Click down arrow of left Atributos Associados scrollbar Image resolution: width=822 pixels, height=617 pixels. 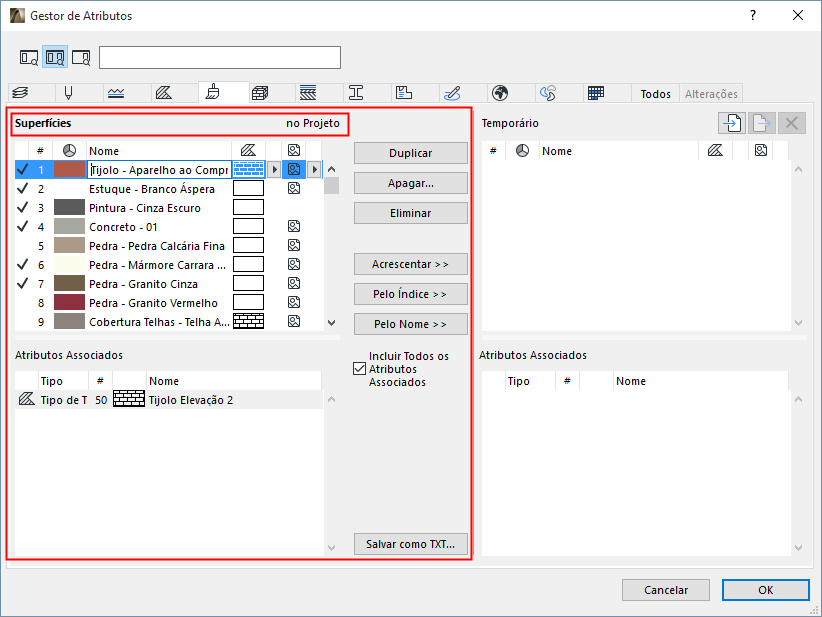(331, 548)
